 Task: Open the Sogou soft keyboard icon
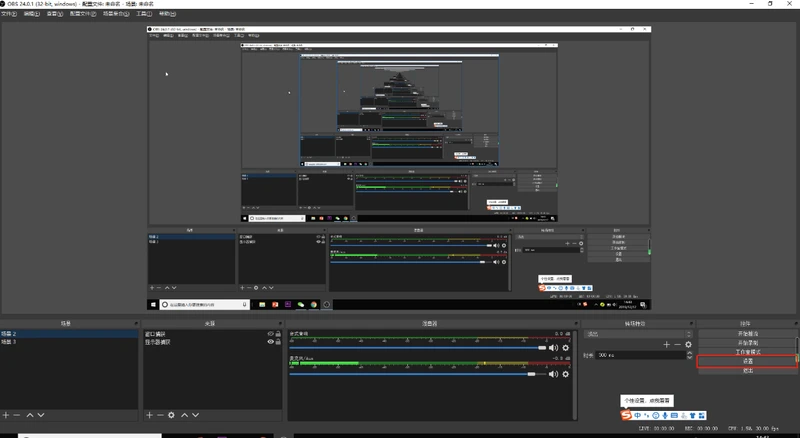[674, 416]
